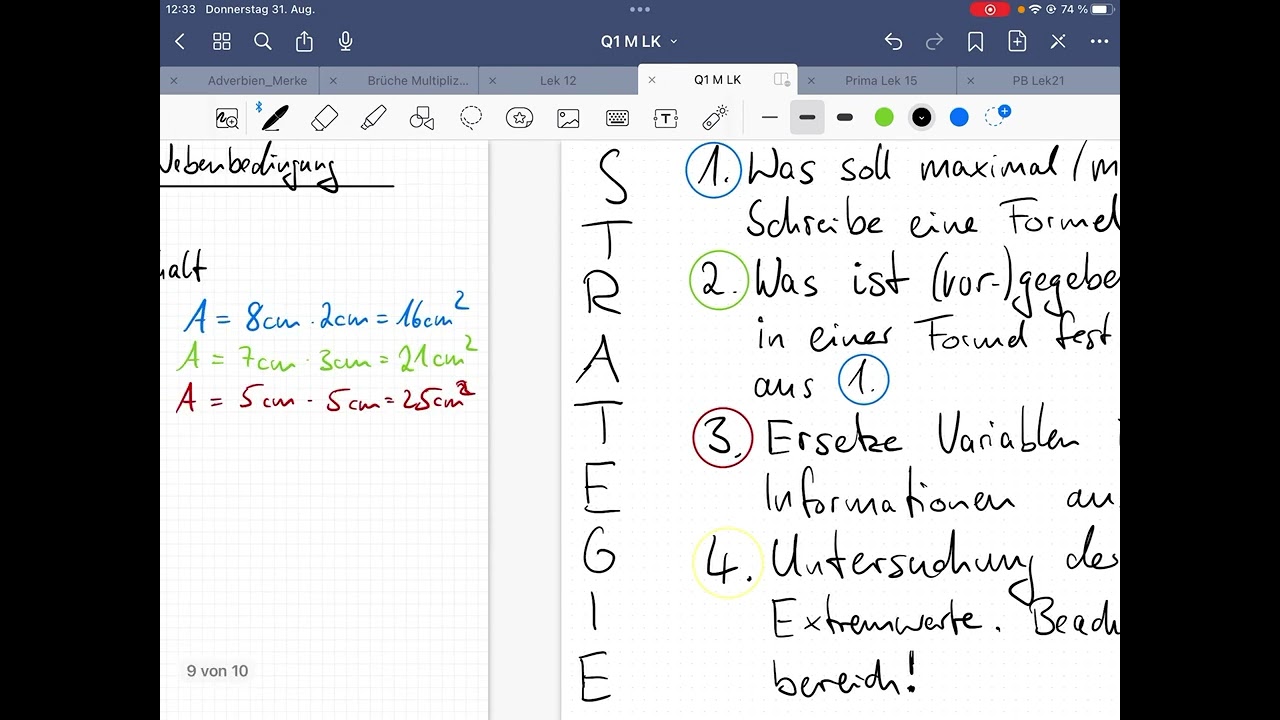Select the Lasso tool
Image resolution: width=1280 pixels, height=720 pixels.
tap(471, 118)
